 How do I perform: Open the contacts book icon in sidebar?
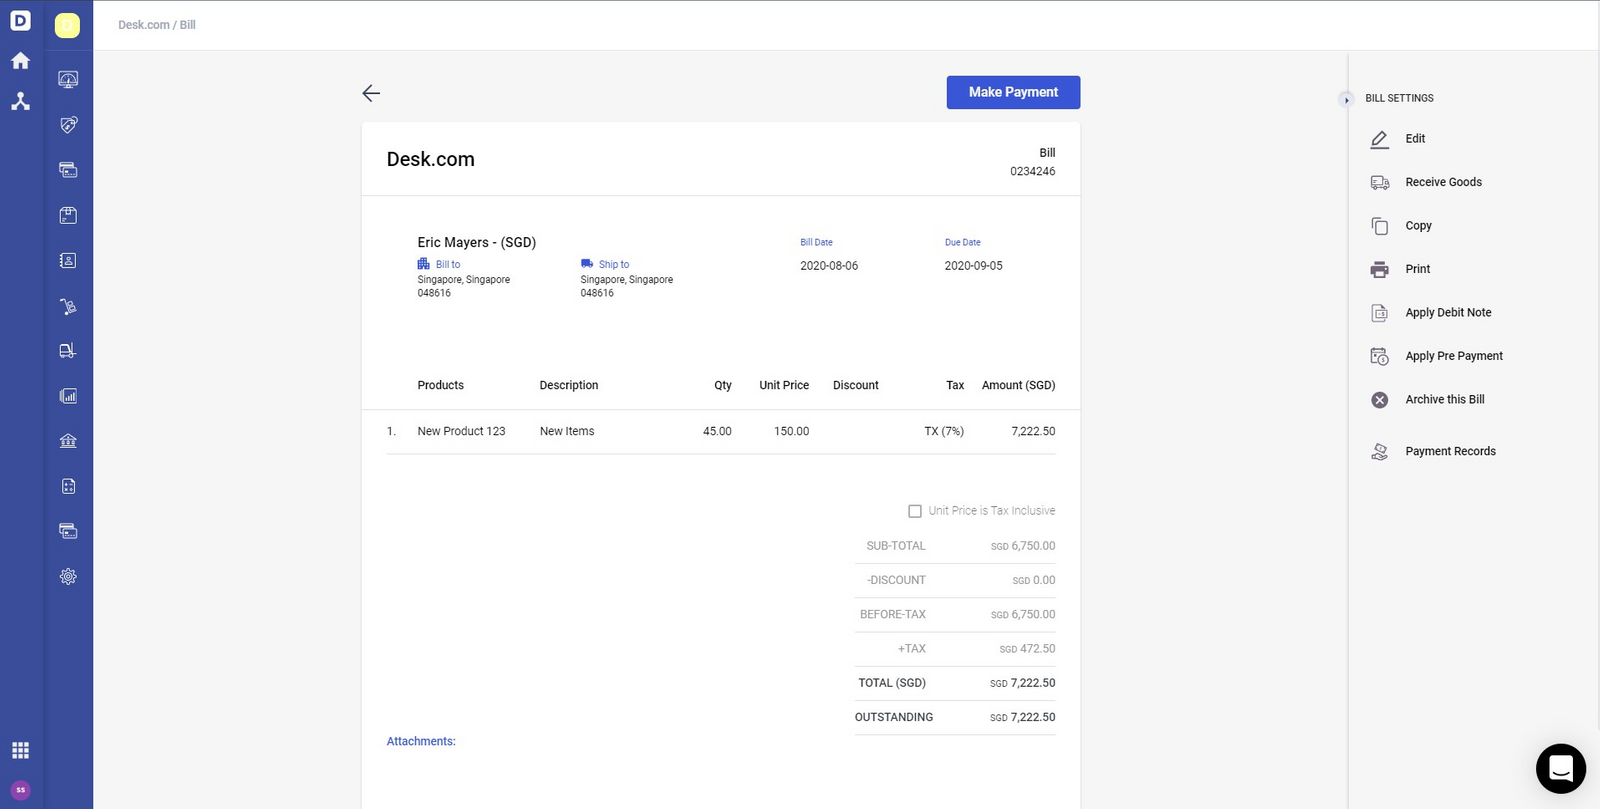click(68, 261)
